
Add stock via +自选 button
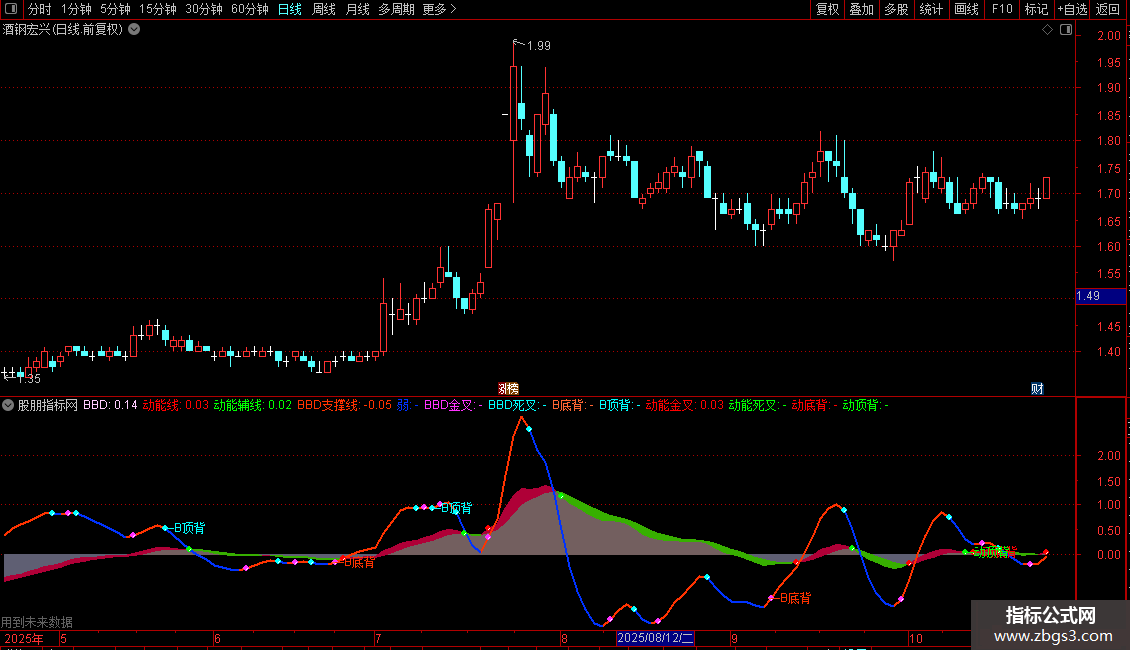tap(1072, 9)
